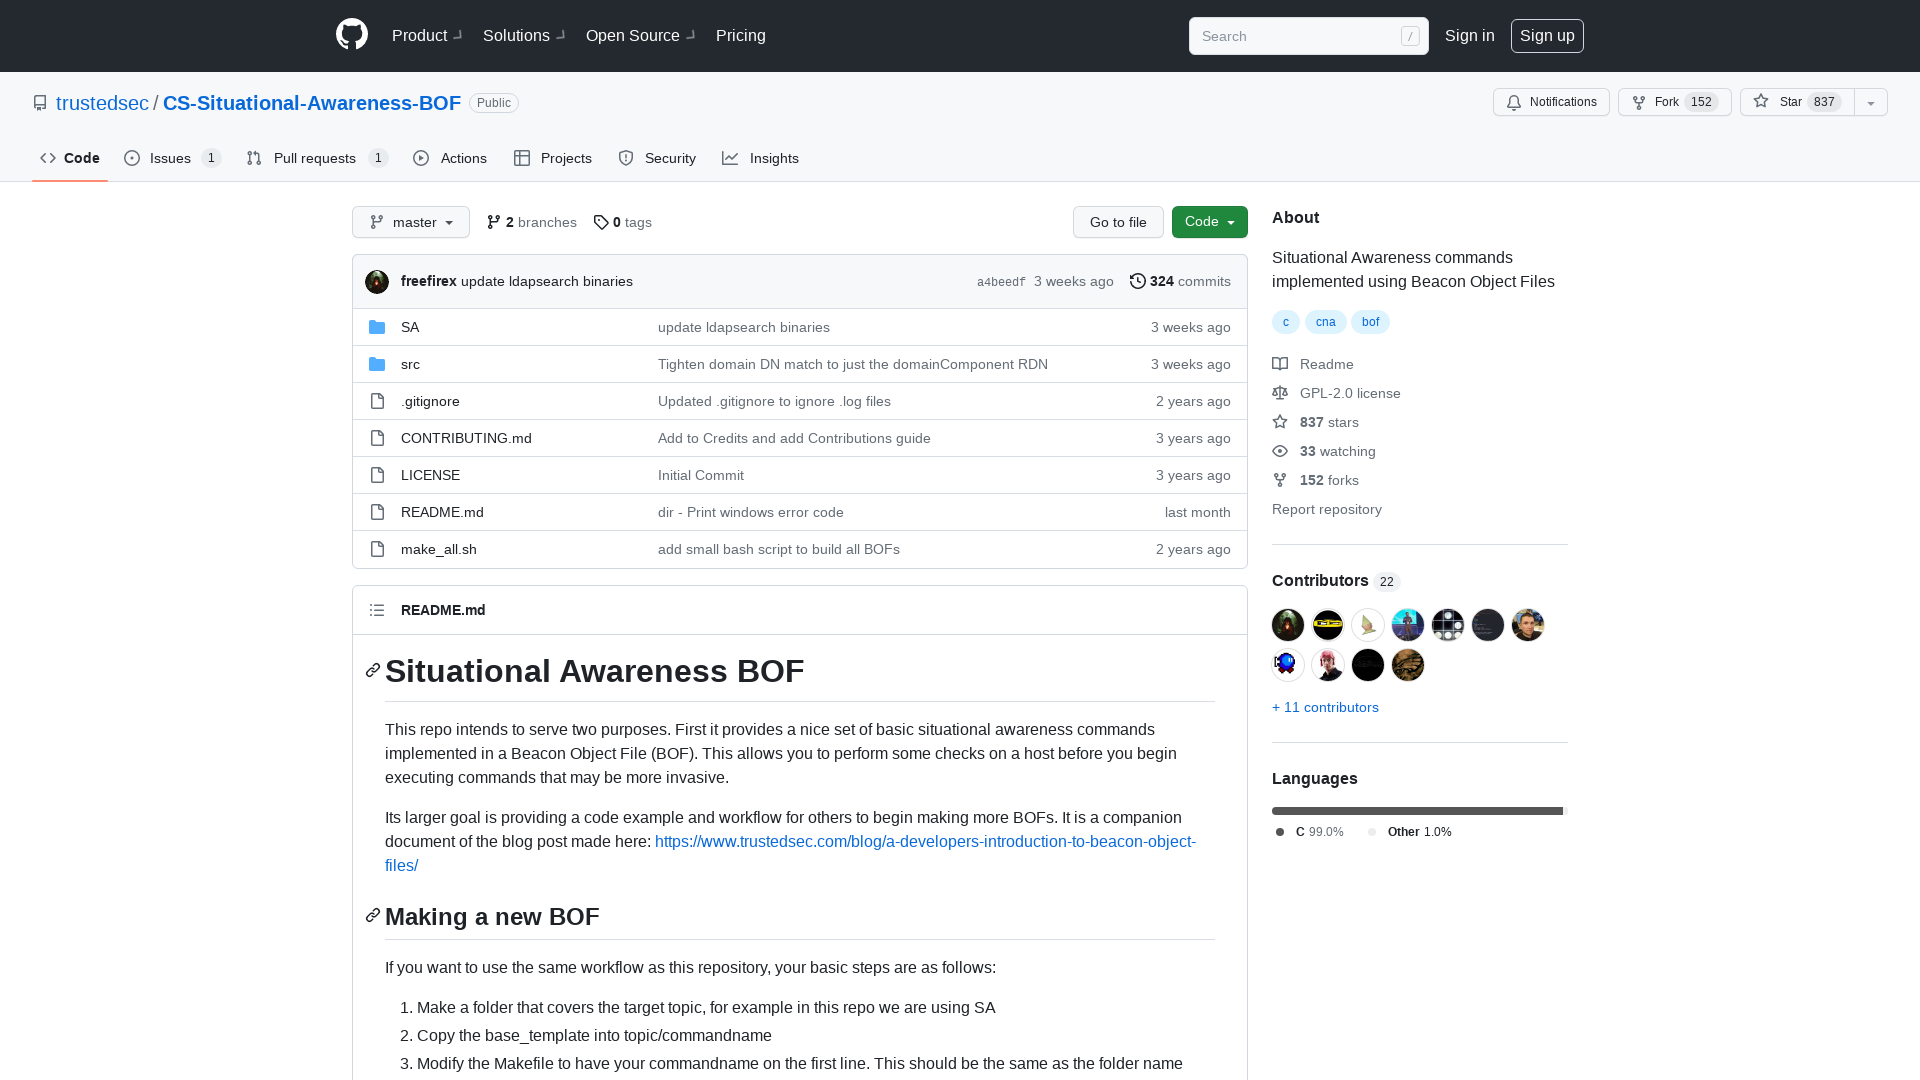This screenshot has height=1080, width=1920.
Task: Focus the Search input field
Action: pos(1309,36)
